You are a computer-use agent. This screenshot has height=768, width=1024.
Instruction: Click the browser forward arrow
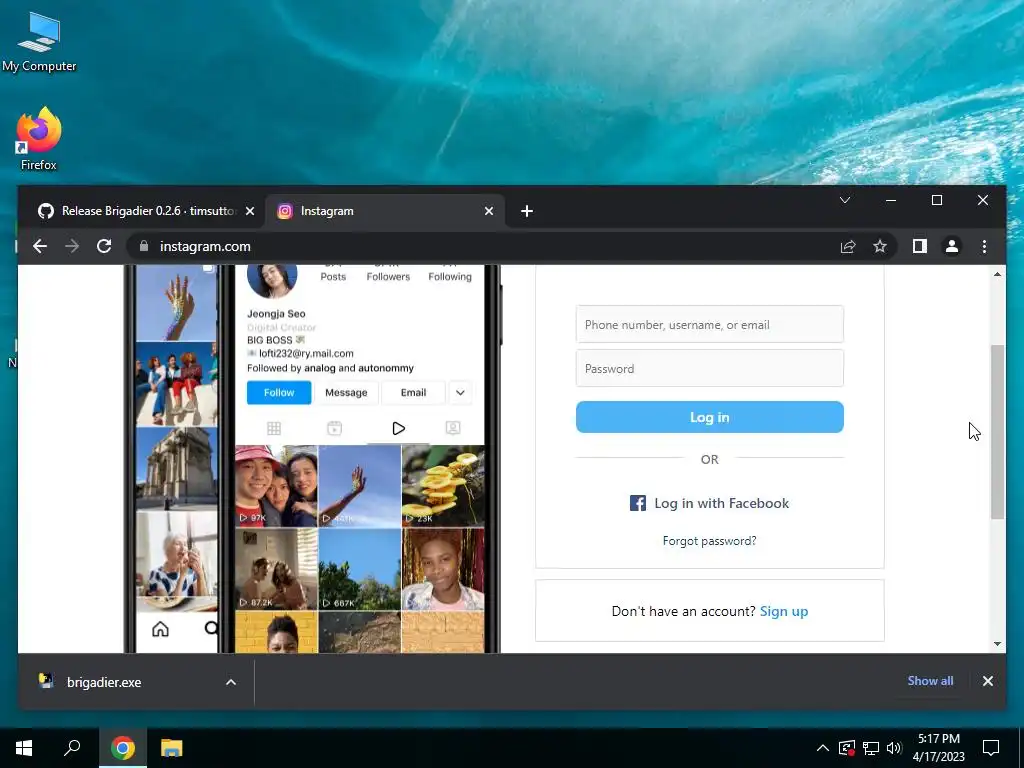click(x=72, y=246)
